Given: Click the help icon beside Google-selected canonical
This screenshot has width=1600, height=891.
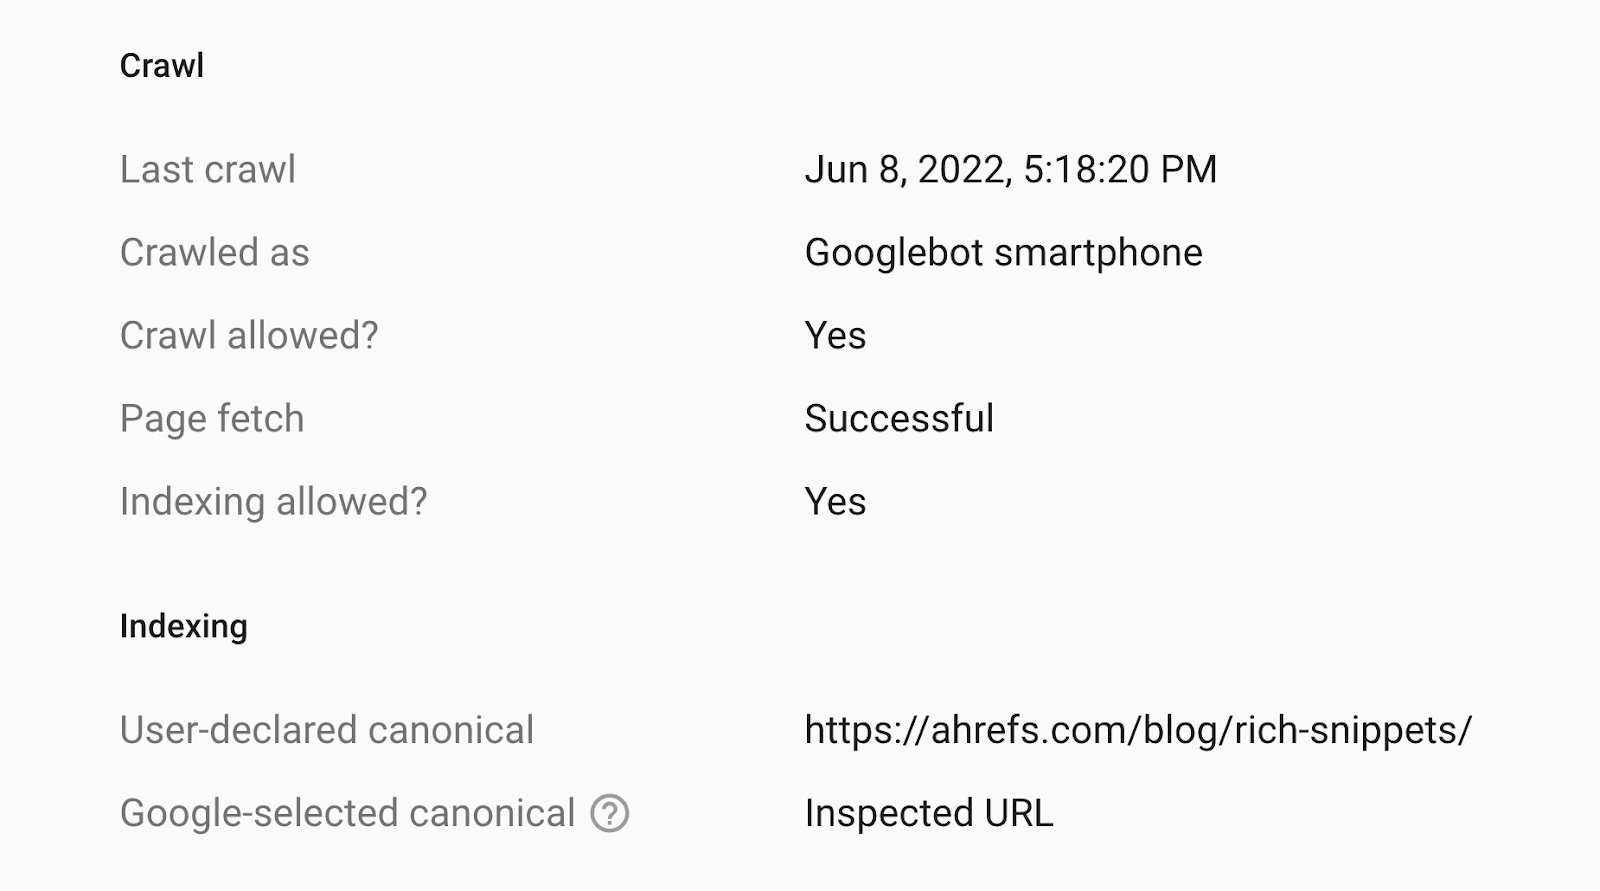Looking at the screenshot, I should click(609, 813).
